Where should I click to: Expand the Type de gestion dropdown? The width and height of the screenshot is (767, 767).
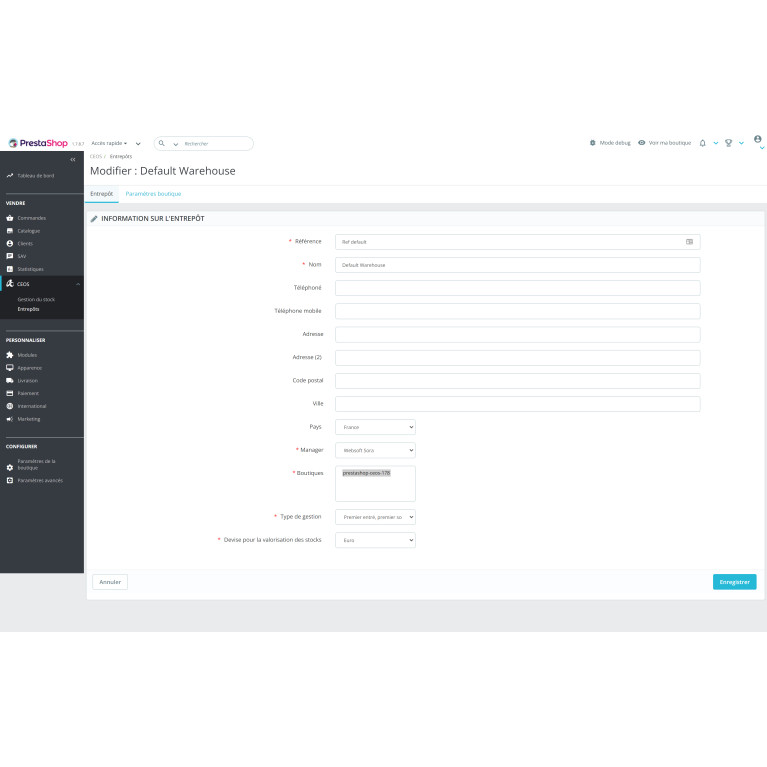pyautogui.click(x=374, y=517)
